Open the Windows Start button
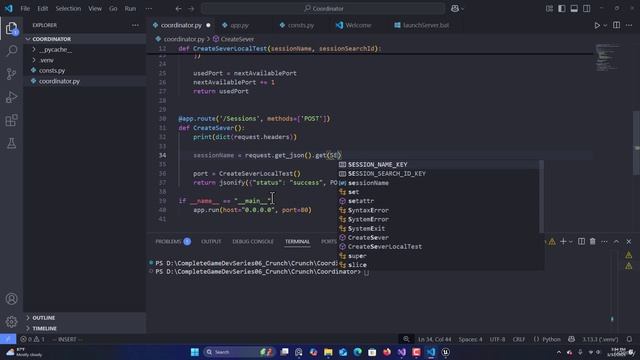 coord(195,352)
